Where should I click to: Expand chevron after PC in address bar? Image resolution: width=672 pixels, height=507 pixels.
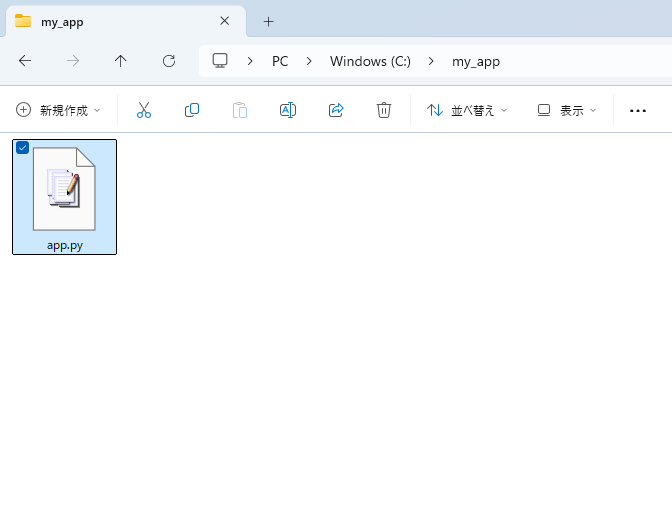308,61
